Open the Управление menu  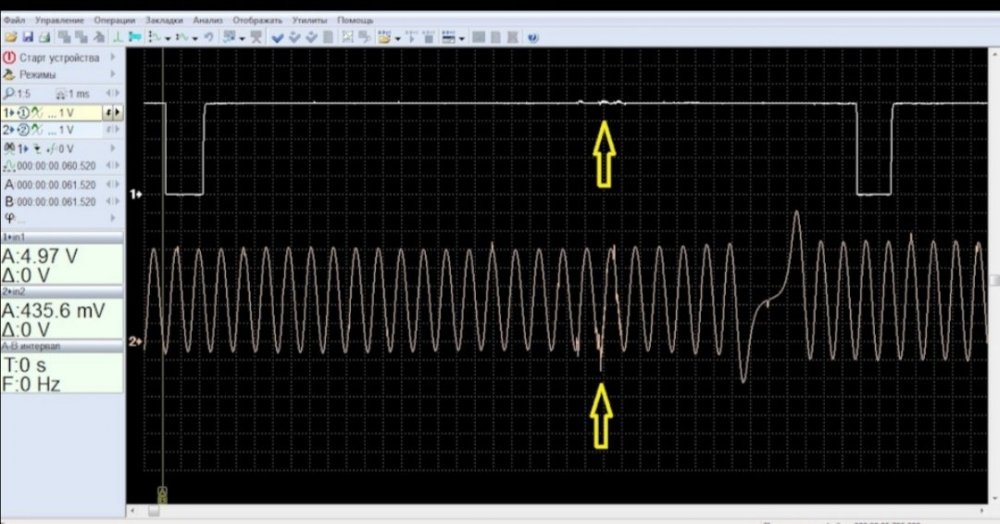[59, 20]
